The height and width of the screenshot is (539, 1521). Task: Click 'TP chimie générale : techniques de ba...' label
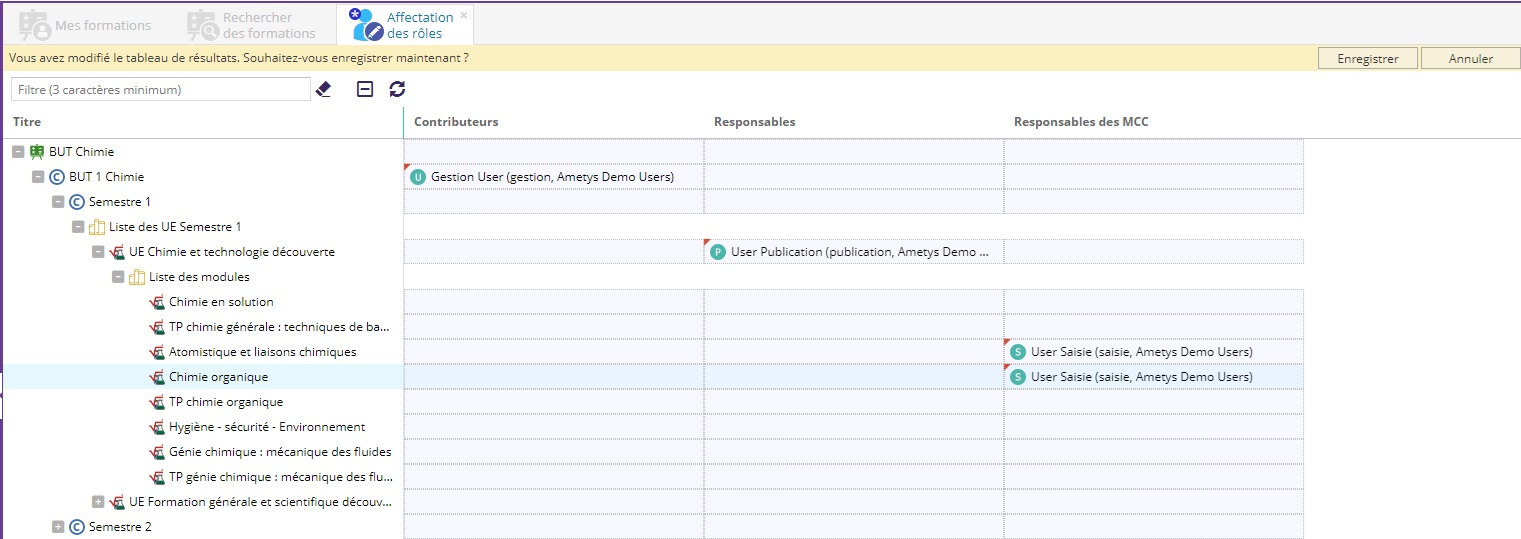pos(280,327)
